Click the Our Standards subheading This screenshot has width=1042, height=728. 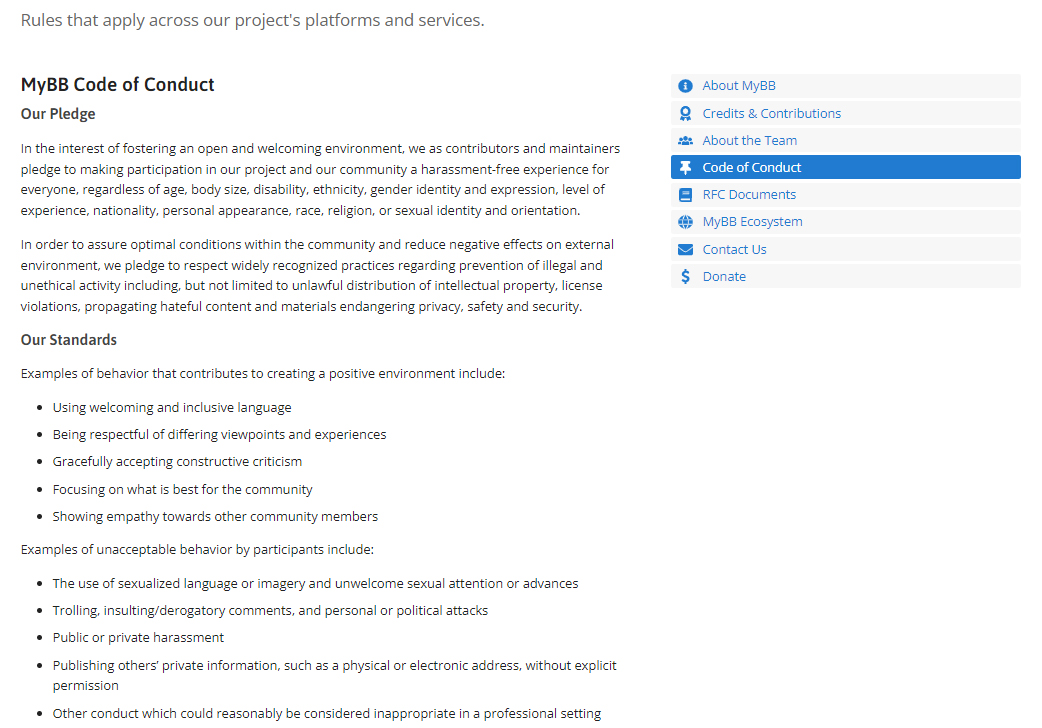click(x=68, y=340)
